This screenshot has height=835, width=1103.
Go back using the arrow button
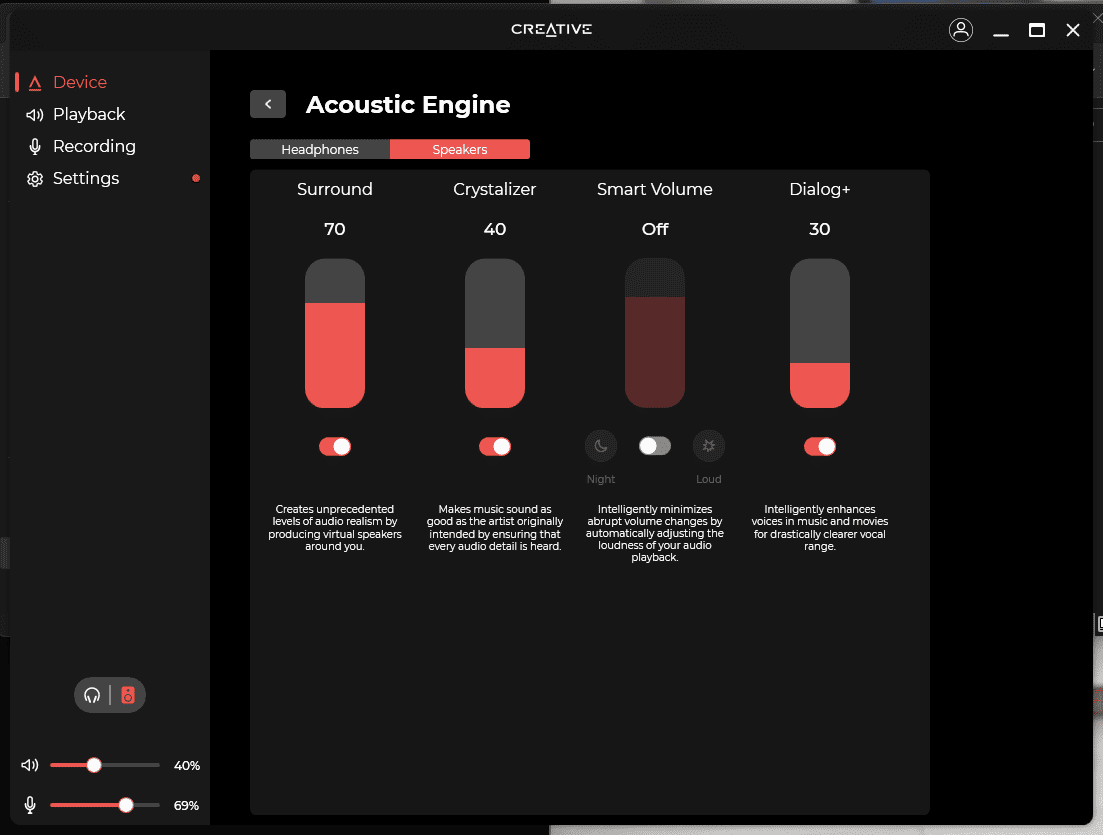click(268, 104)
